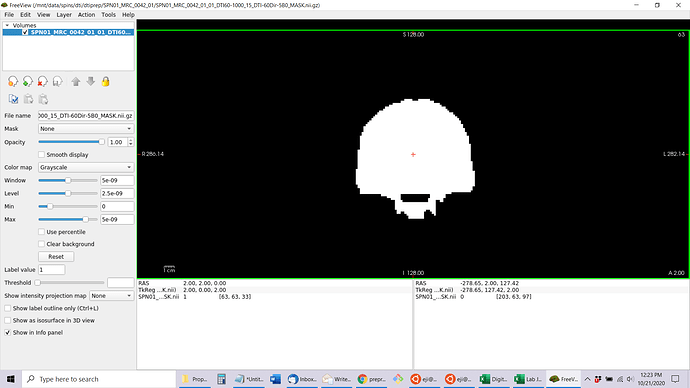Move layer up with up arrow icon

tap(76, 82)
